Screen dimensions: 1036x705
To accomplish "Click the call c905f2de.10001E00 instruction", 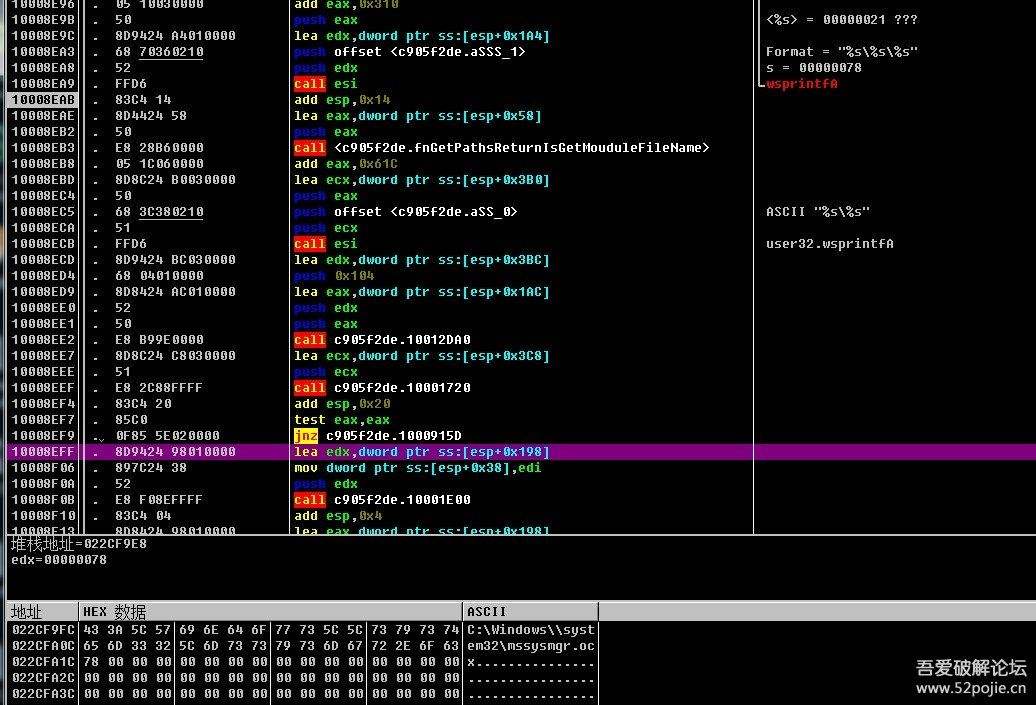I will [x=382, y=500].
